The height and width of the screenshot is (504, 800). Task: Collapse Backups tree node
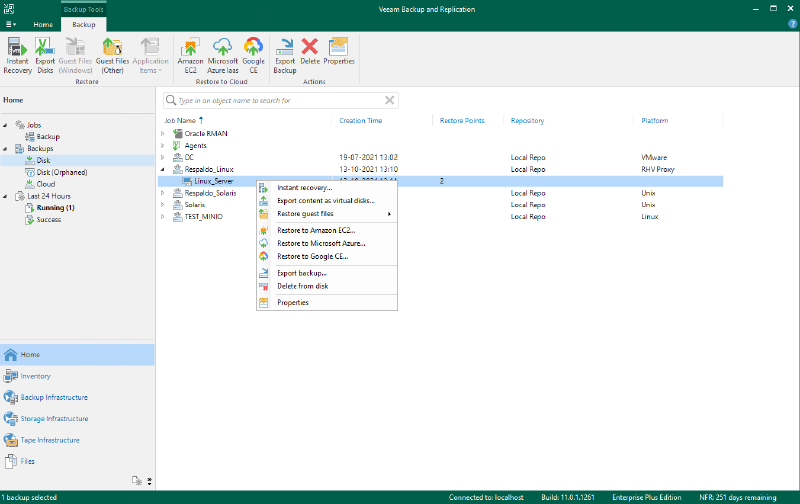[x=5, y=148]
